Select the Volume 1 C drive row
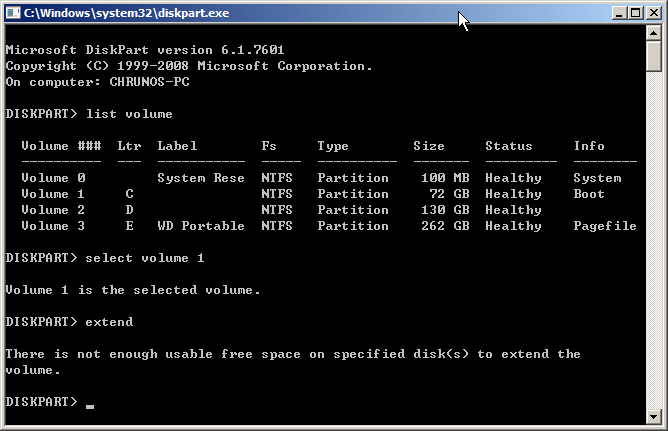 (320, 194)
